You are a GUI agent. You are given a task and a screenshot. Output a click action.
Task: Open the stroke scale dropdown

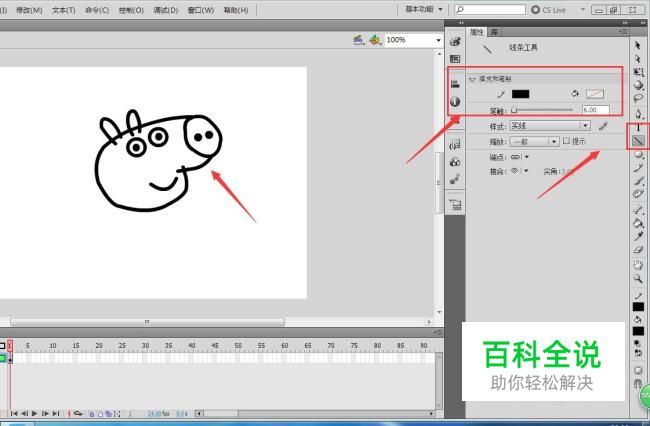point(534,141)
